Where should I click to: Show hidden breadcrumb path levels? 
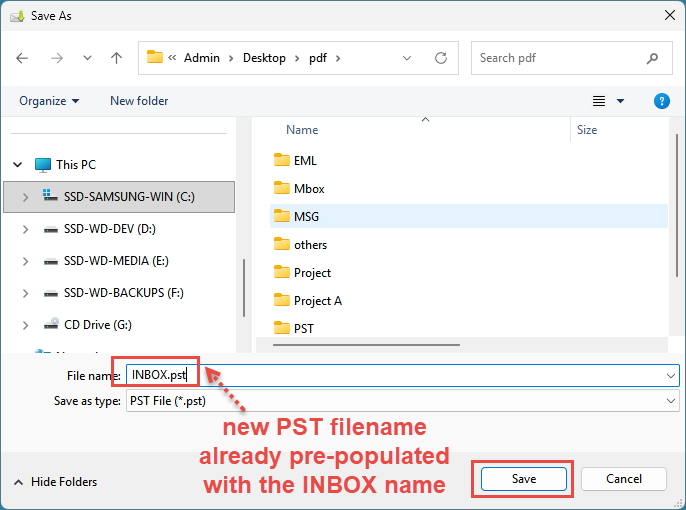click(x=172, y=58)
